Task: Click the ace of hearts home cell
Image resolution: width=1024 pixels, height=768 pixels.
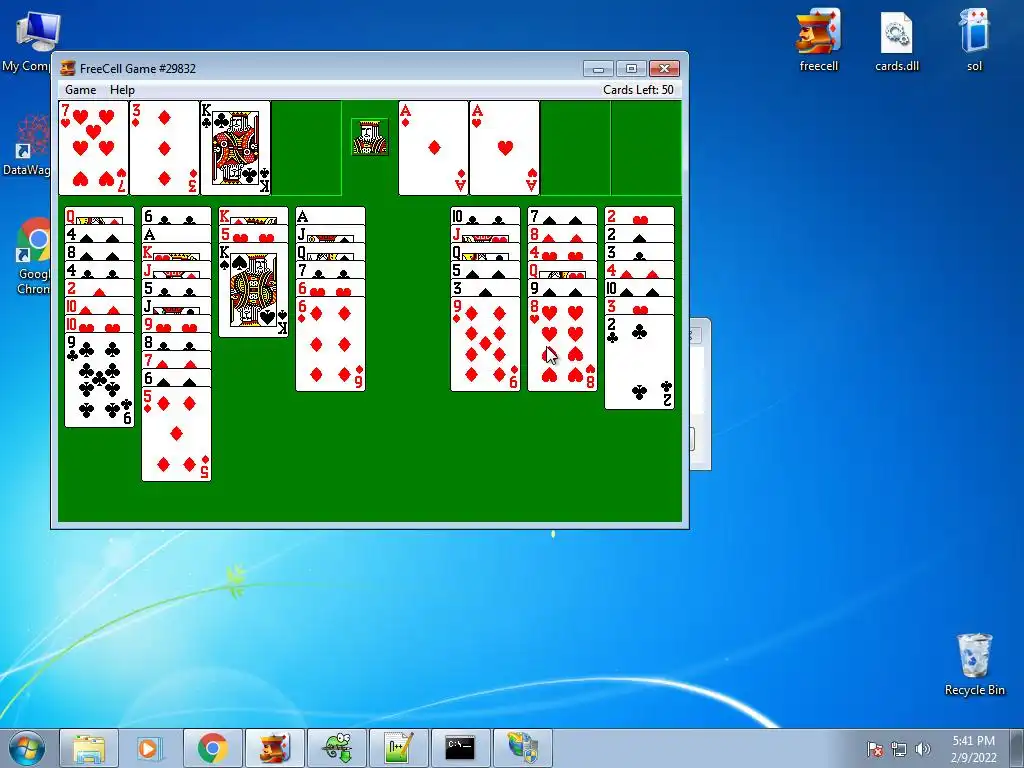Action: 504,148
